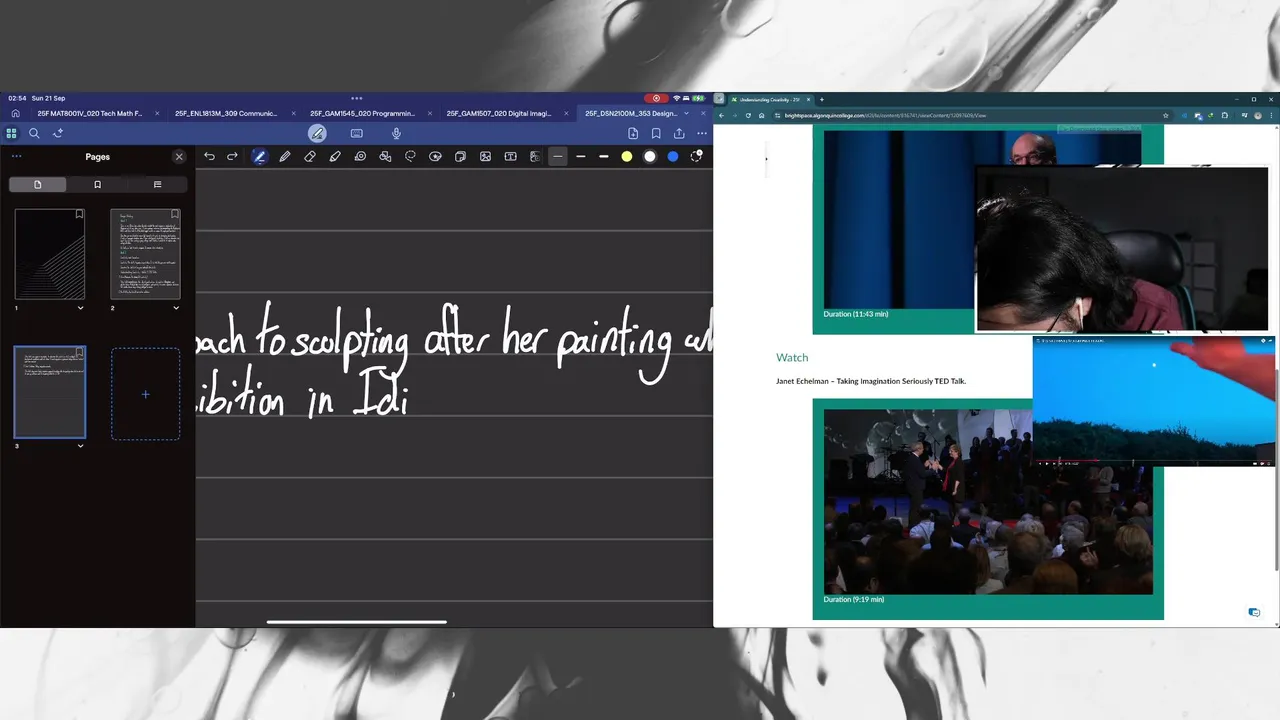Go back in the browser window
The height and width of the screenshot is (720, 1280).
721,115
